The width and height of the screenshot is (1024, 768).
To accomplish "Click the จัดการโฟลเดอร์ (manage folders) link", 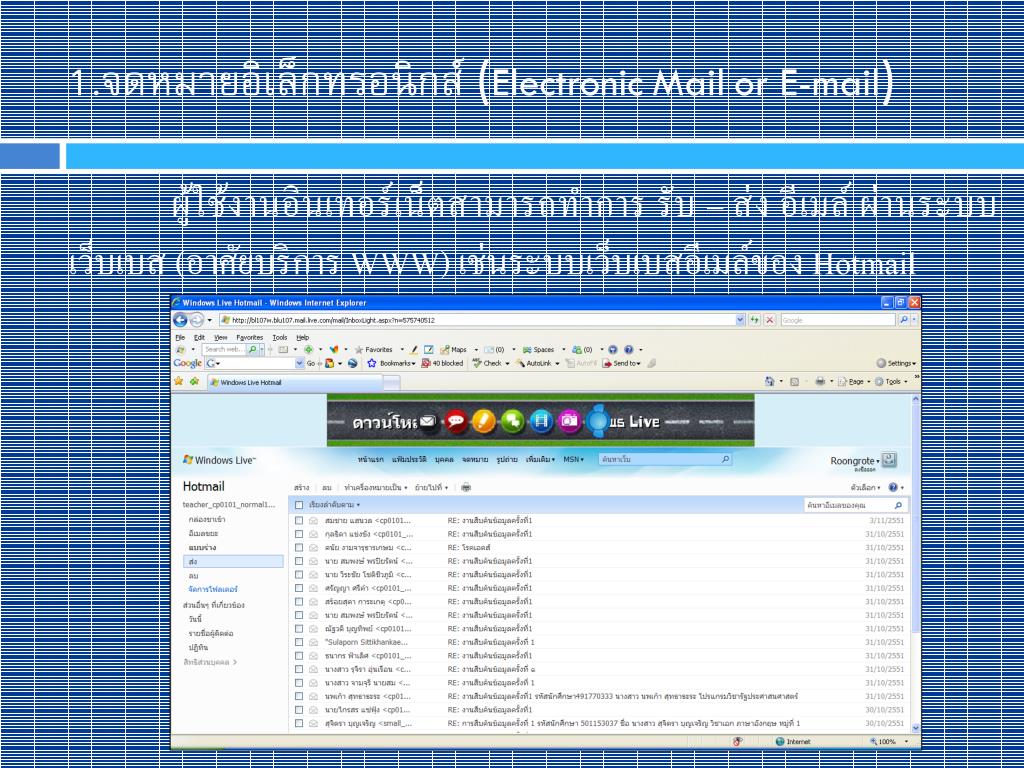I will [x=212, y=589].
